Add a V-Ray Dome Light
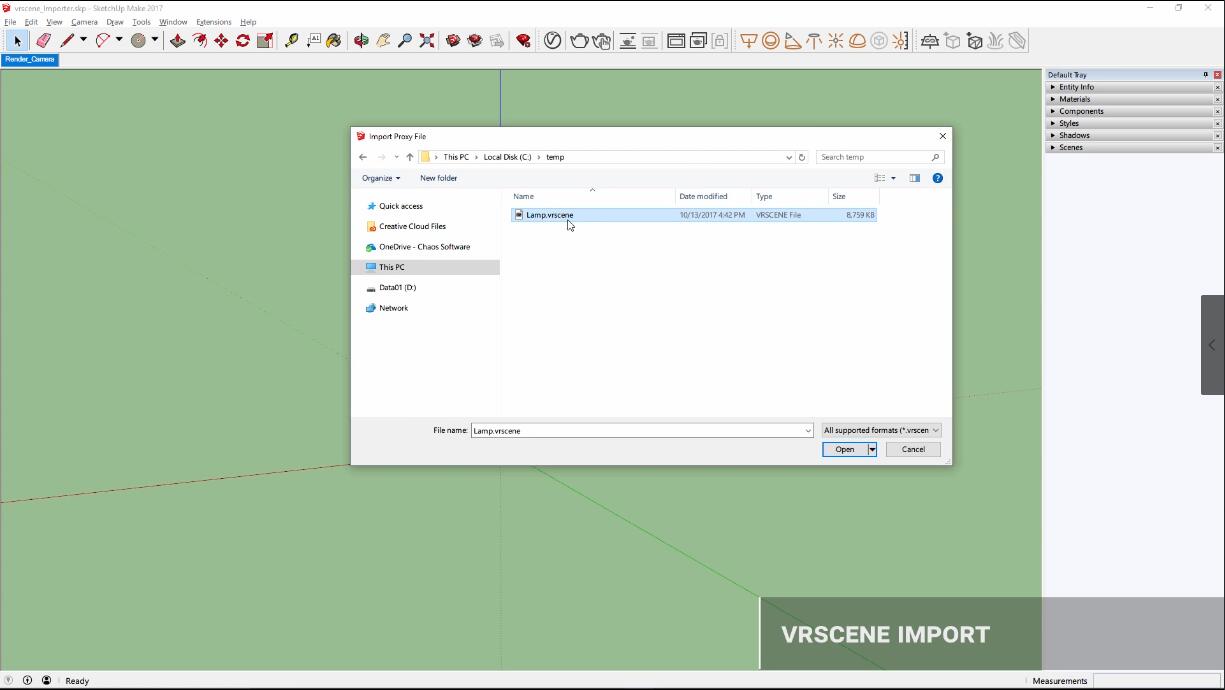Image resolution: width=1225 pixels, height=690 pixels. tap(857, 41)
